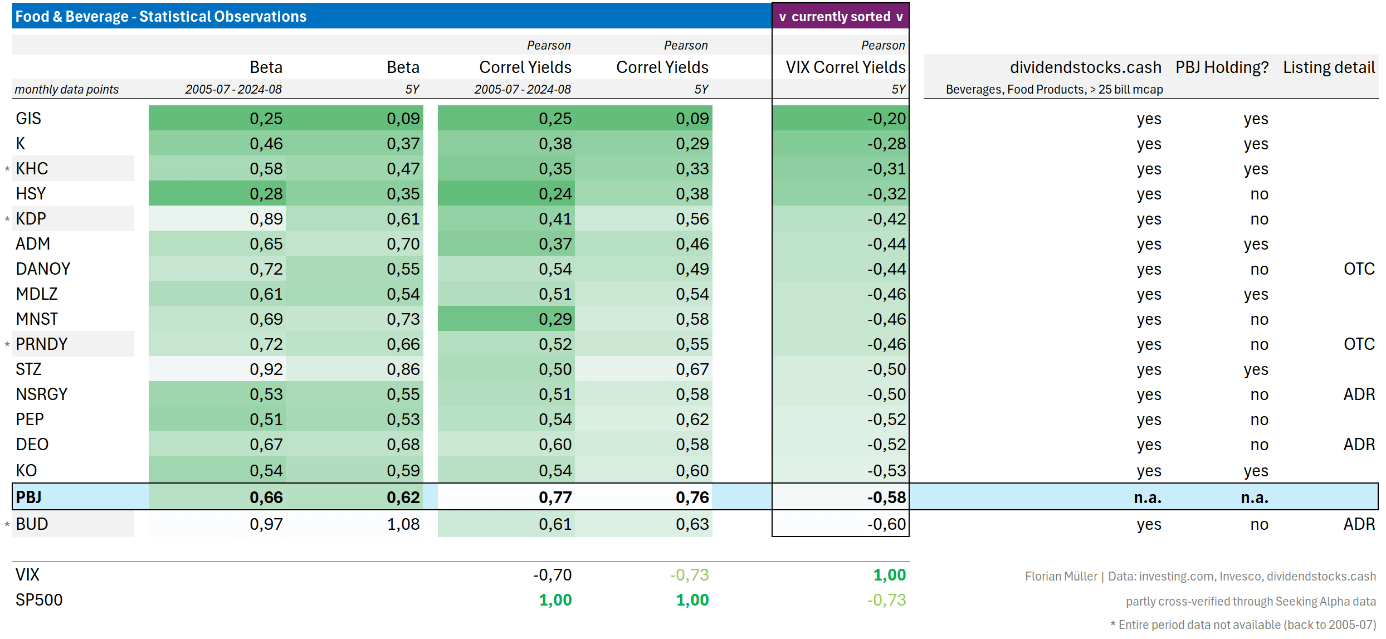
Task: Select the OTC listing detail for PRNDY
Action: 1359,344
